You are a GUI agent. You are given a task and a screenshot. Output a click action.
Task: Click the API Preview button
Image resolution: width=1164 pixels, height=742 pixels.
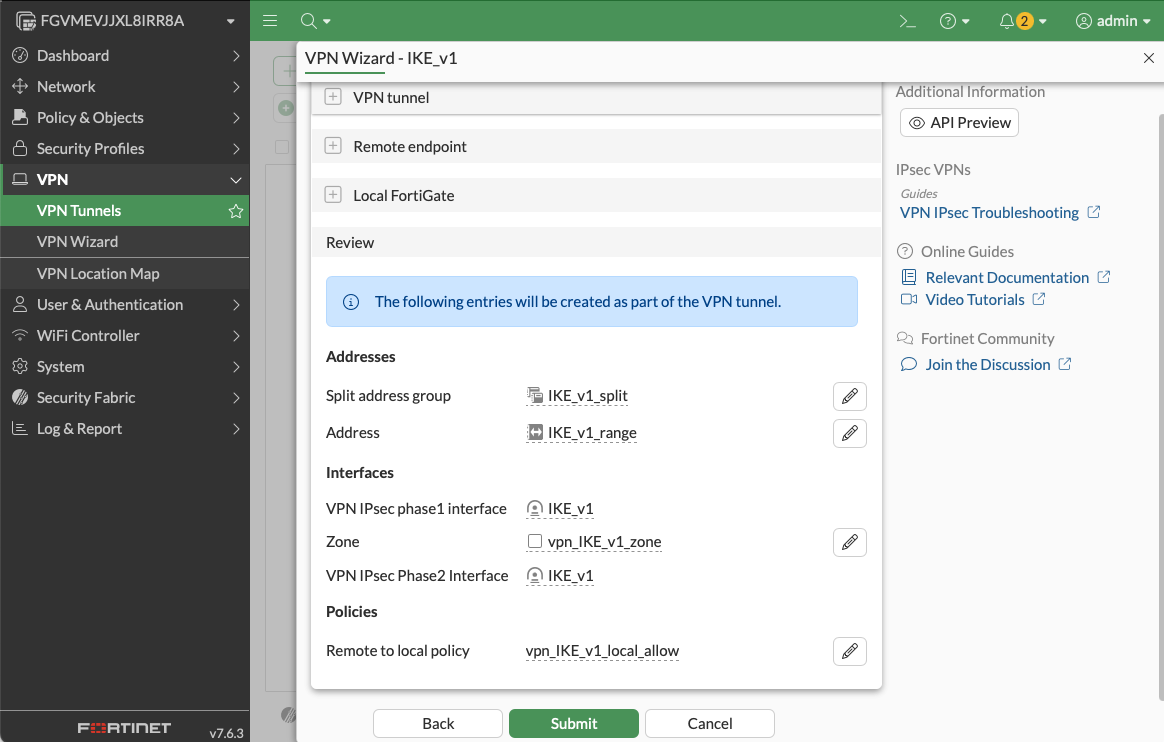[x=959, y=123]
